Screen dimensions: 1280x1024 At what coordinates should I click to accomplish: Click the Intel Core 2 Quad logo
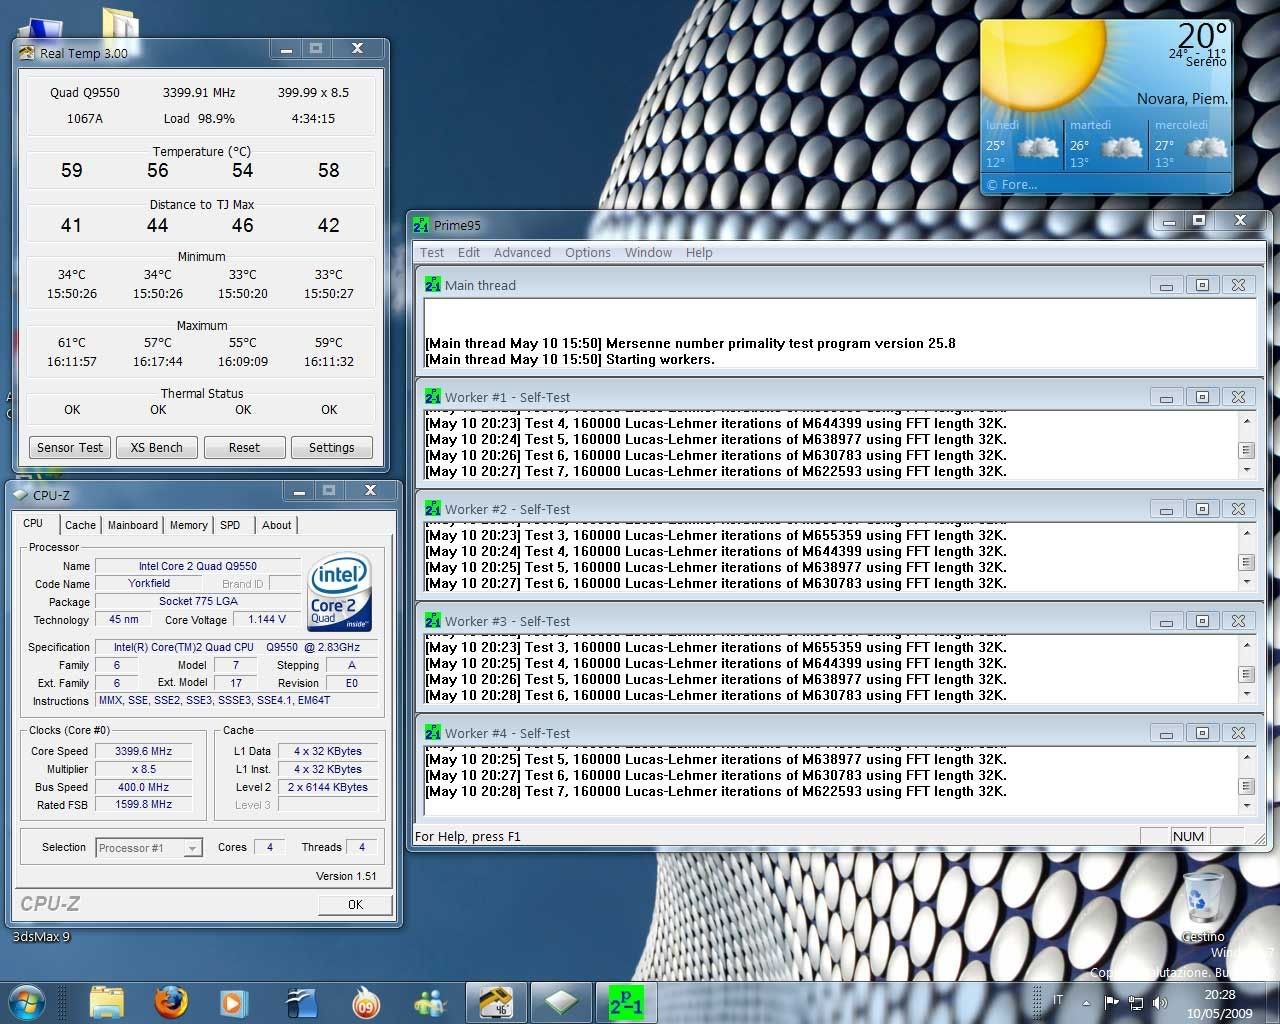(x=340, y=593)
